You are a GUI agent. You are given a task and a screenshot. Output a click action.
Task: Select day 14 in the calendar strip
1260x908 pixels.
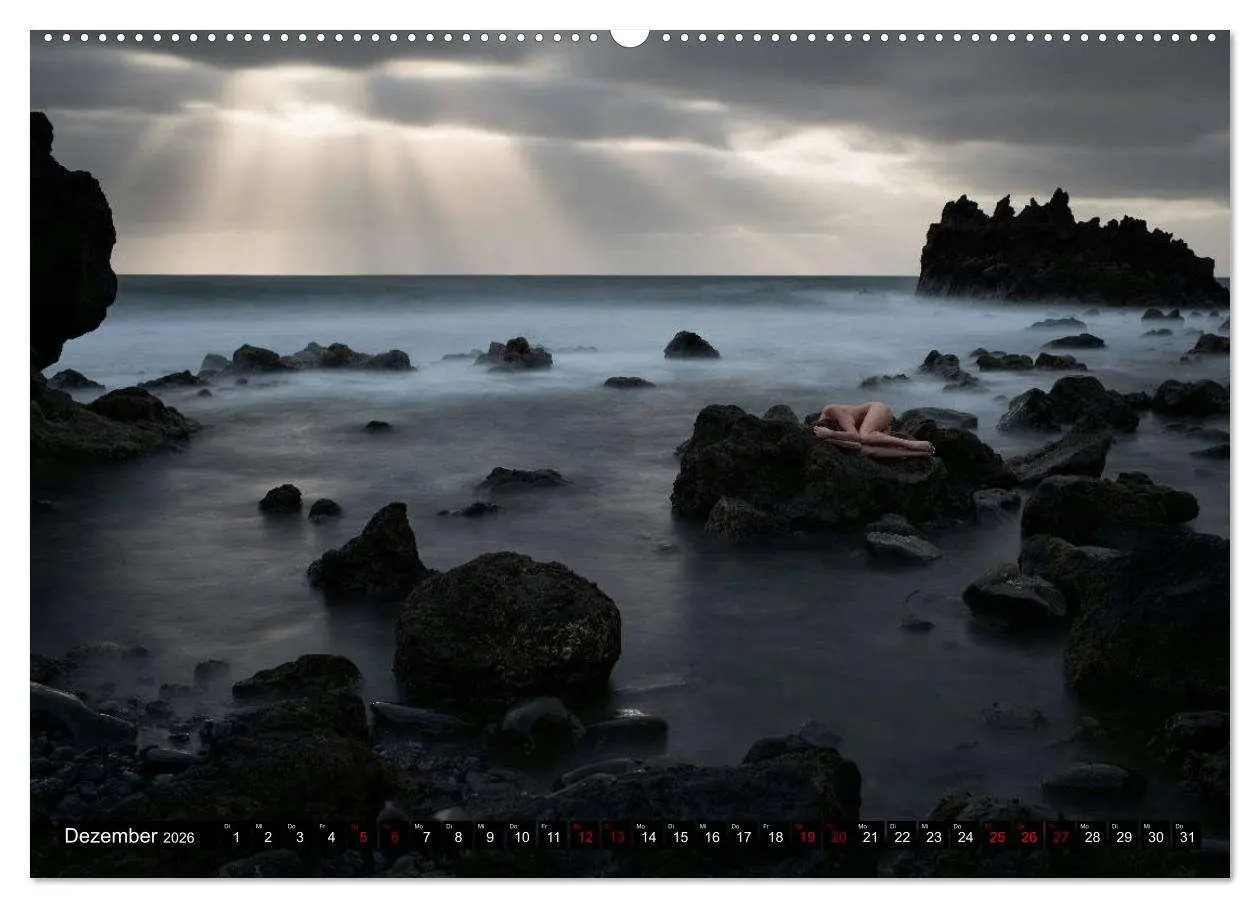coord(648,836)
